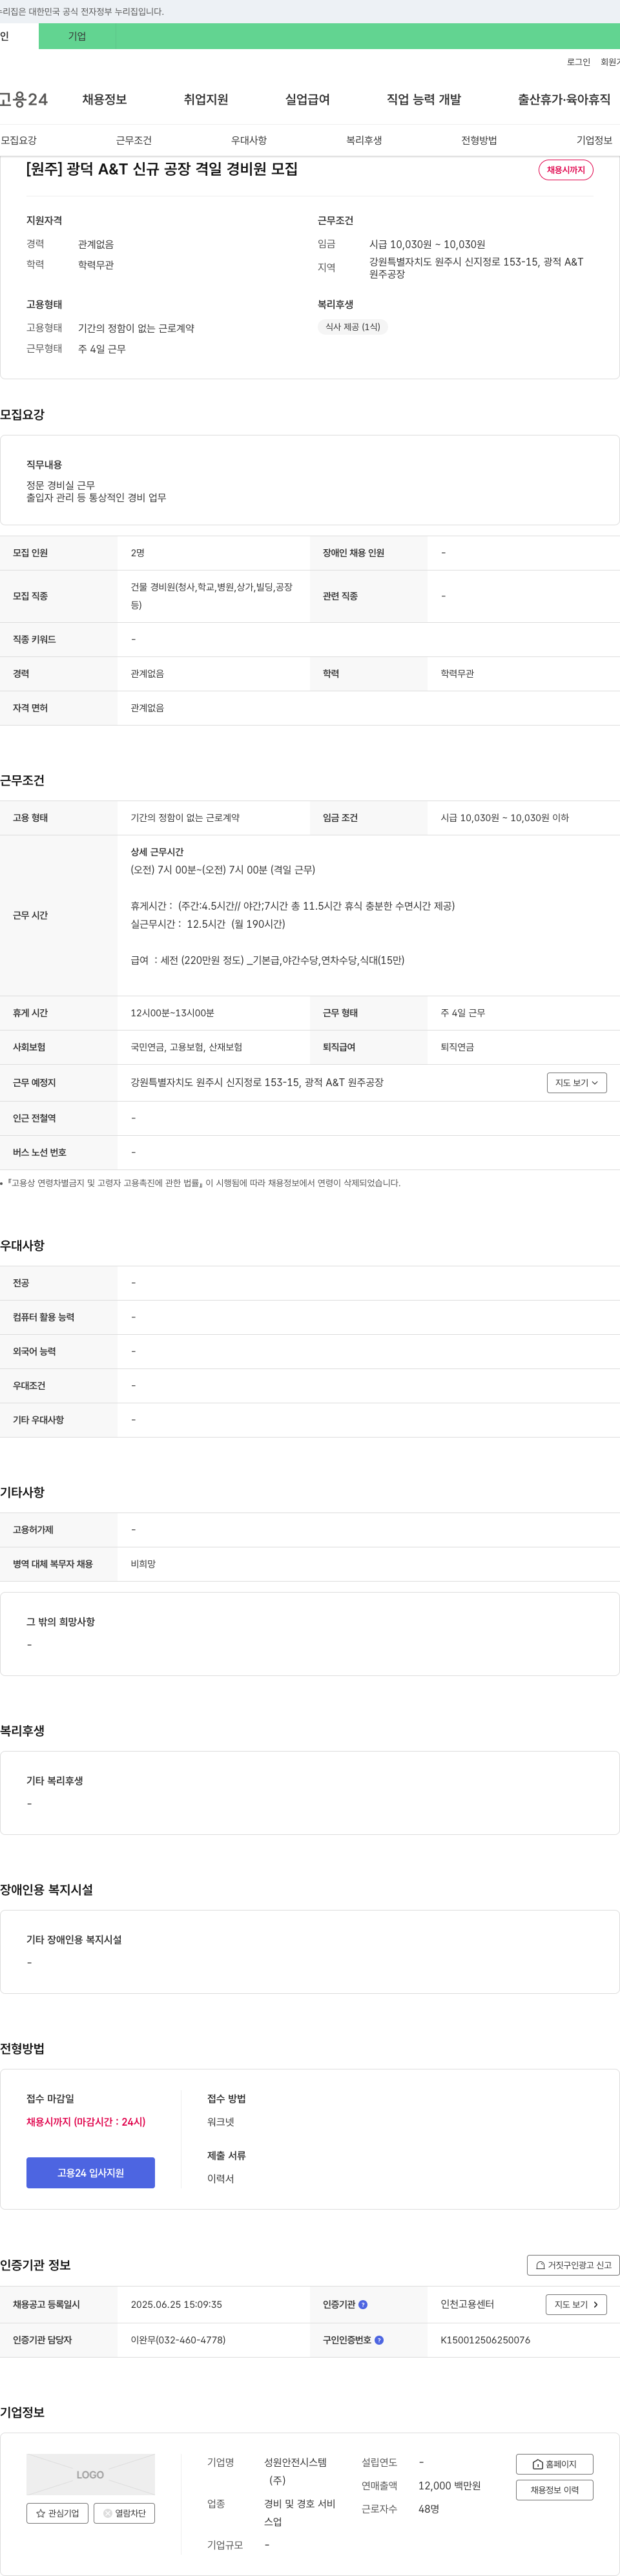Jump to 복리후생 section tab
Screen dimensions: 620x2576
click(364, 140)
